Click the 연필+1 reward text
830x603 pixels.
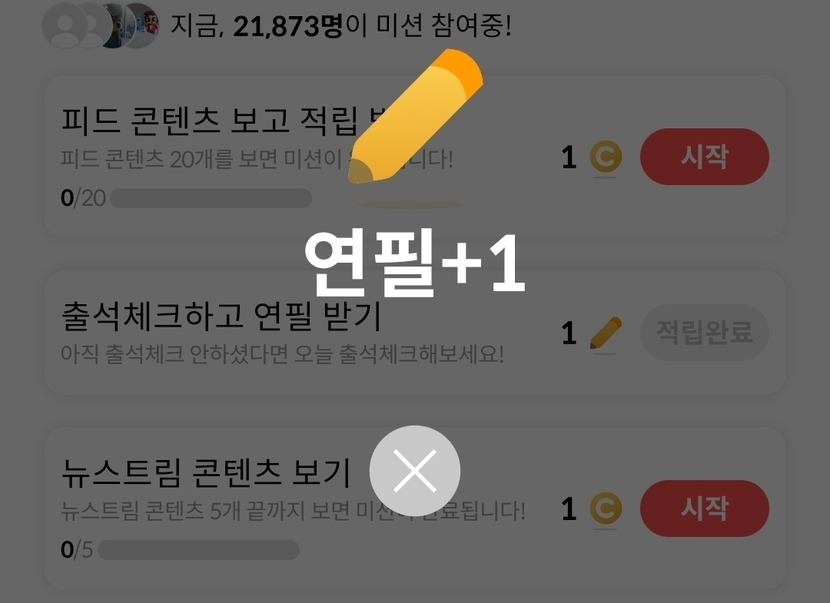pyautogui.click(x=414, y=263)
